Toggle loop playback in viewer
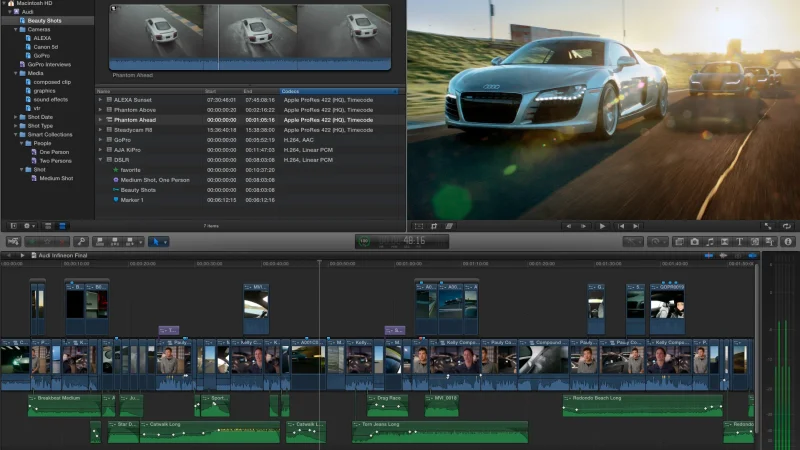 point(787,226)
